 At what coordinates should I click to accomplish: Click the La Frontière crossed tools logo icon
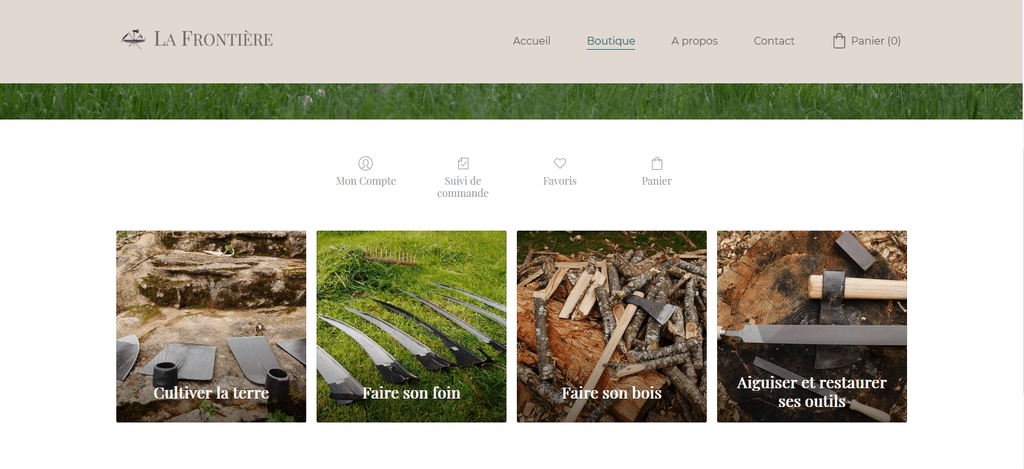pyautogui.click(x=133, y=39)
